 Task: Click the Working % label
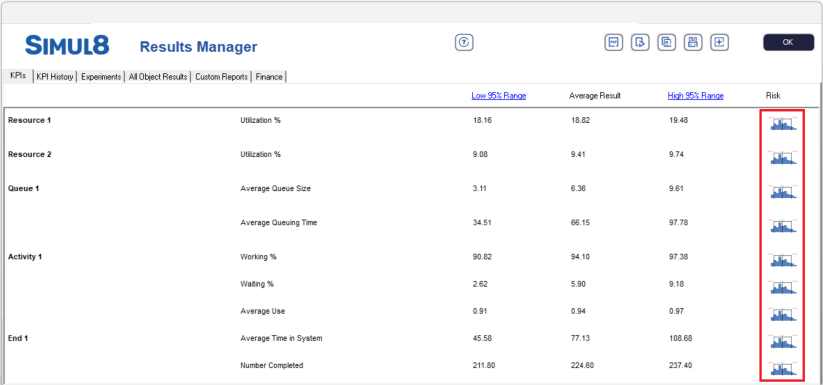(x=258, y=256)
